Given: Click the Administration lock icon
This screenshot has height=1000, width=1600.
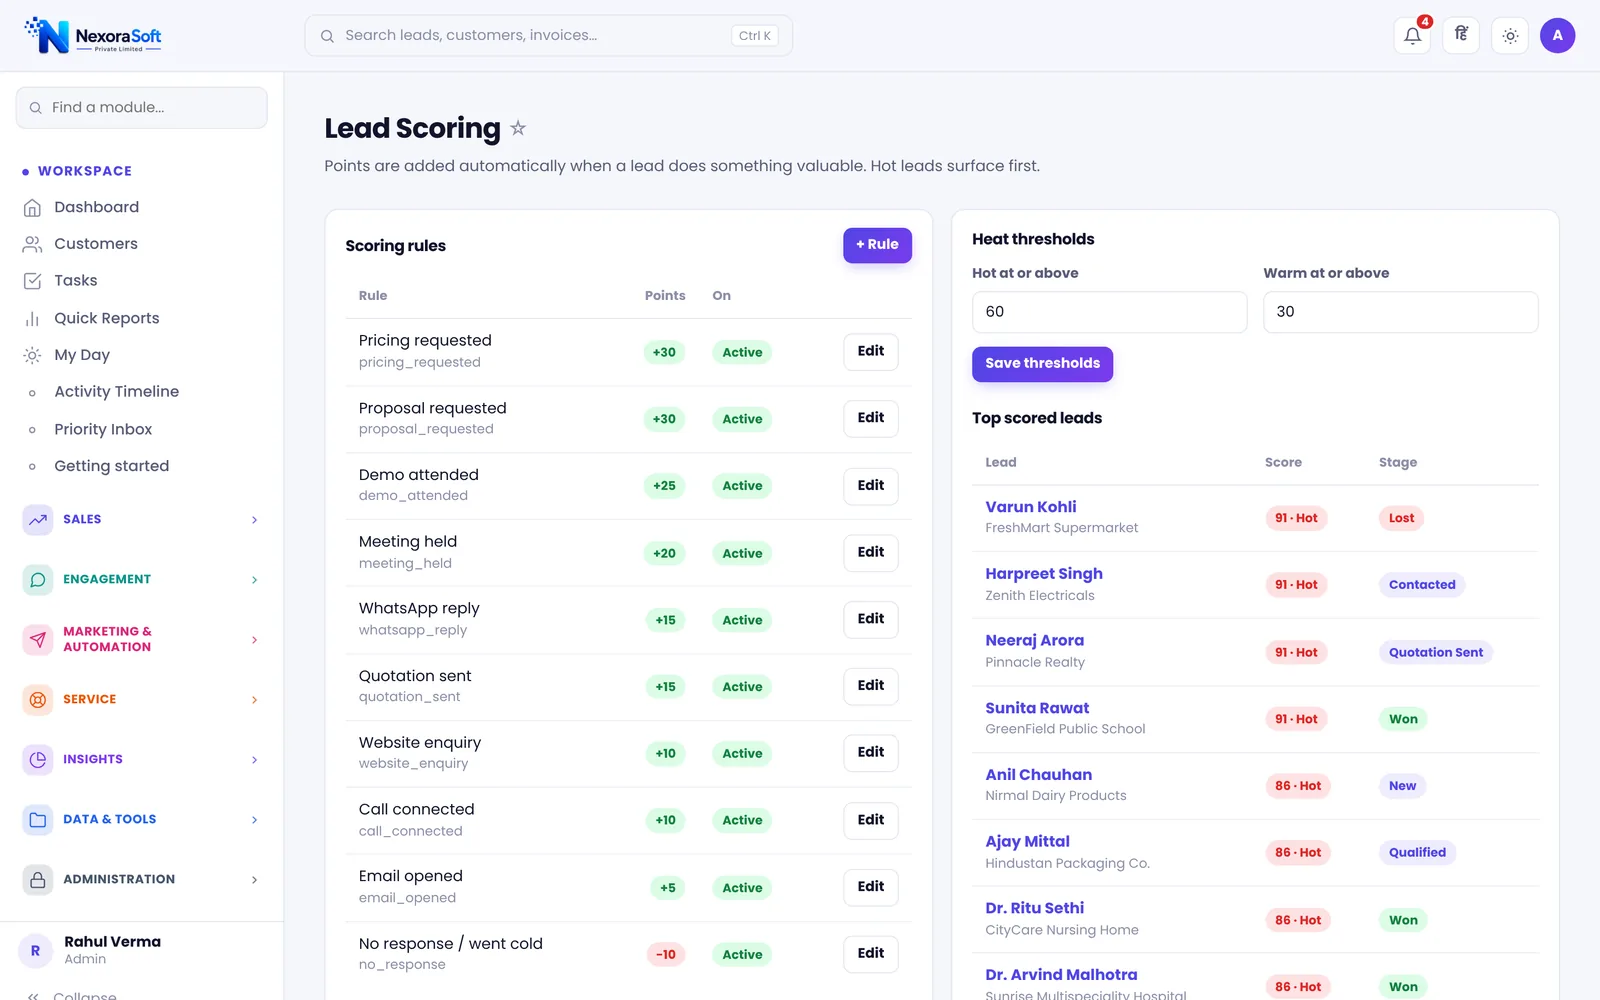Looking at the screenshot, I should click(38, 879).
